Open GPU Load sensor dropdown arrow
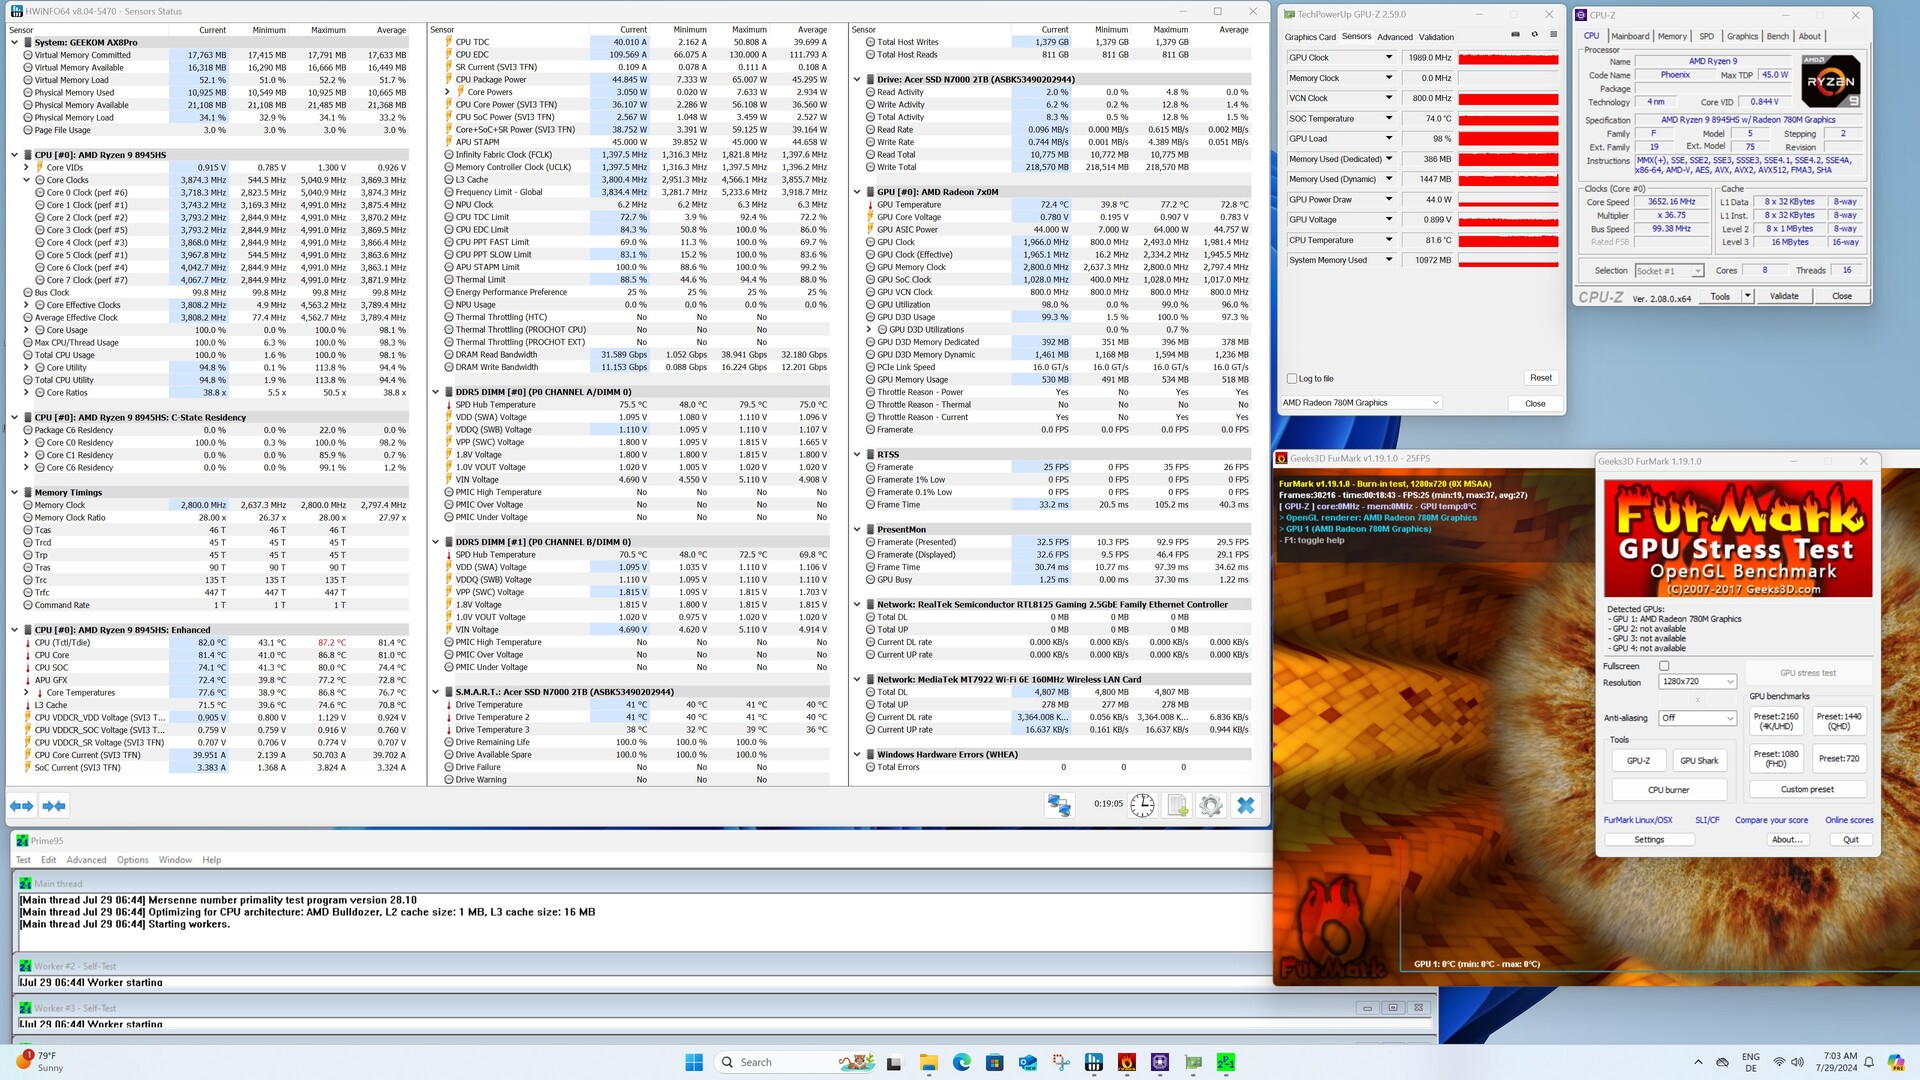 click(x=1388, y=139)
